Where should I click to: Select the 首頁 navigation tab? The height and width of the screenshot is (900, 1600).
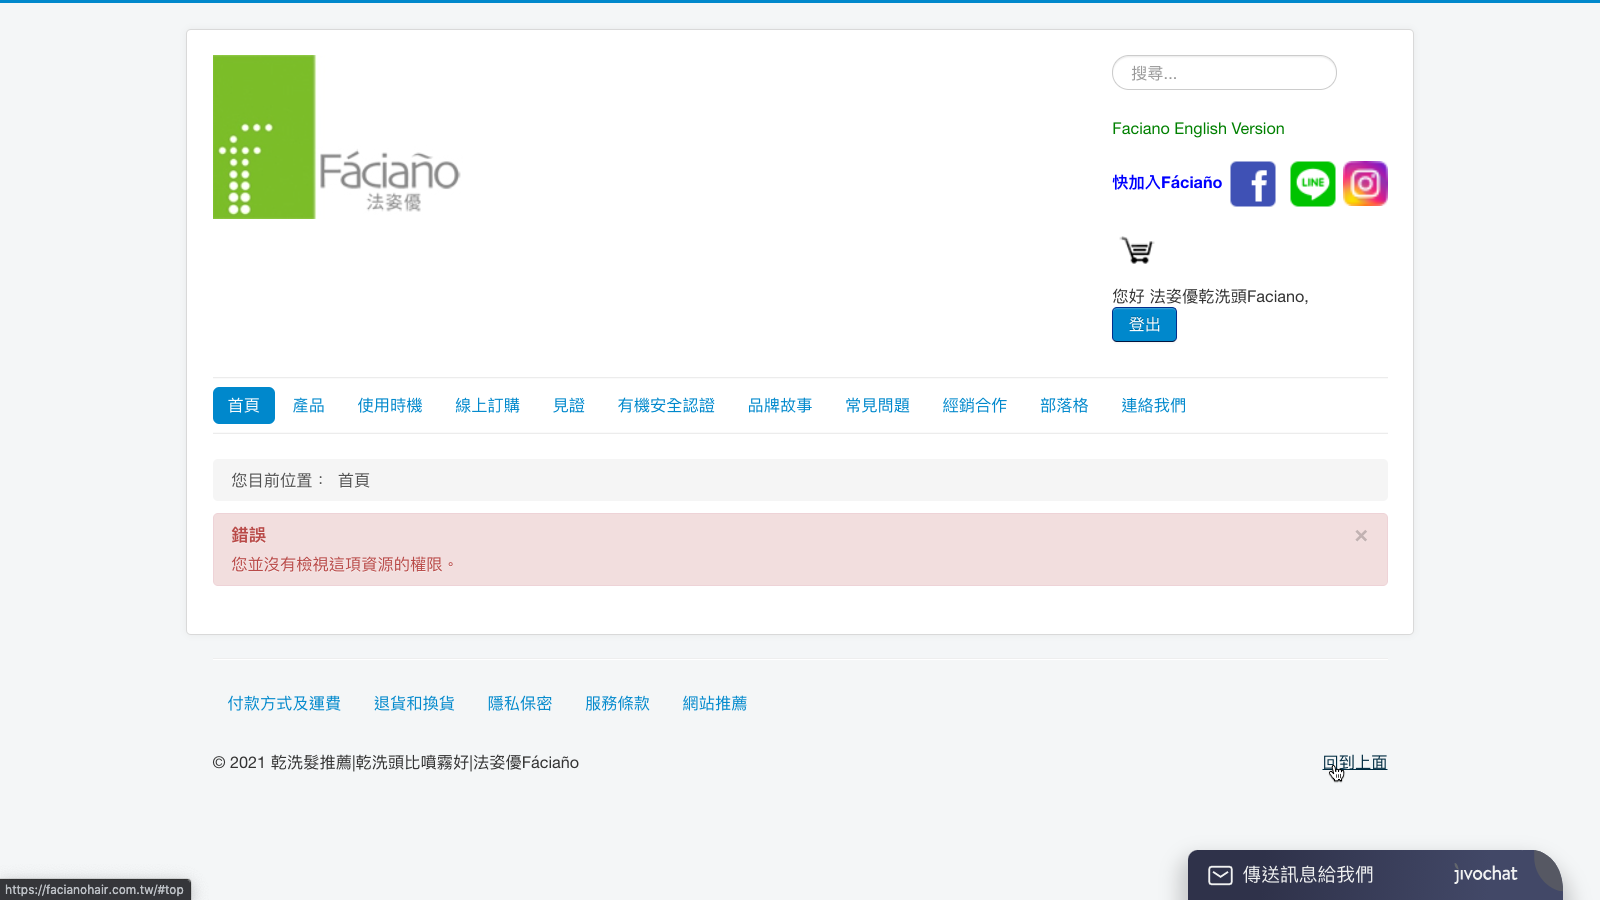[x=244, y=406]
